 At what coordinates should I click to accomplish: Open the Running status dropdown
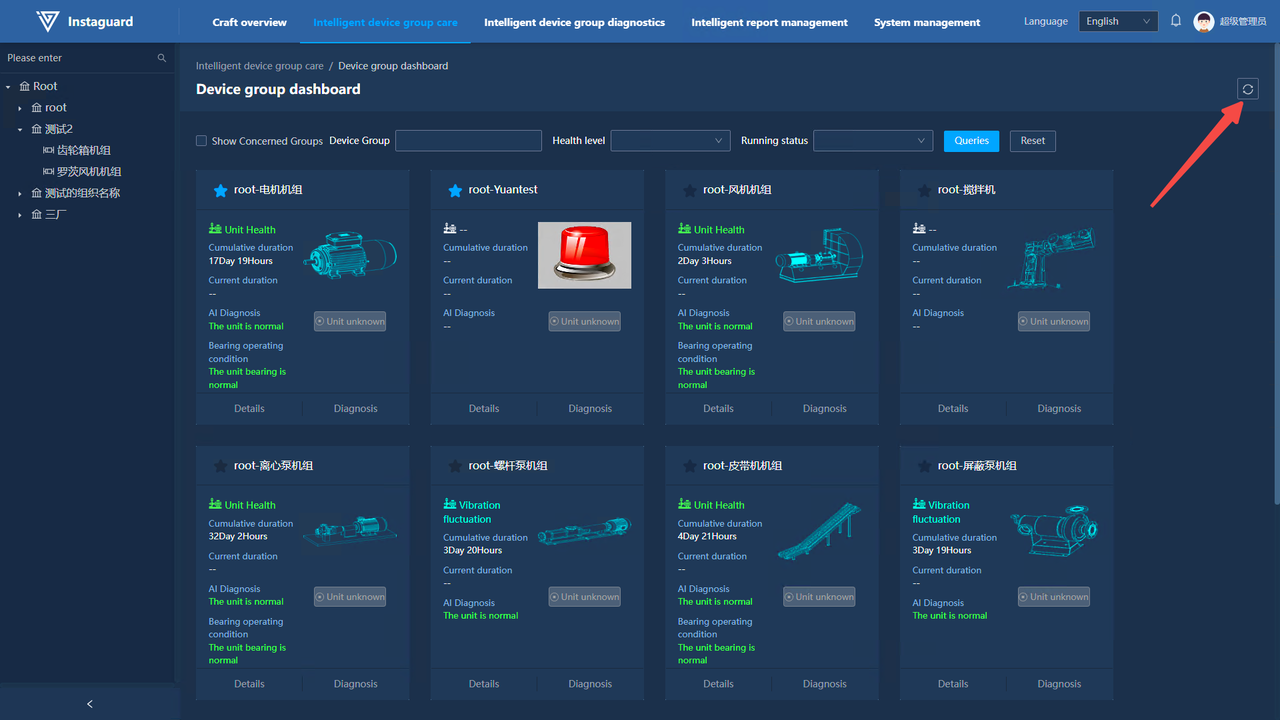tap(873, 141)
